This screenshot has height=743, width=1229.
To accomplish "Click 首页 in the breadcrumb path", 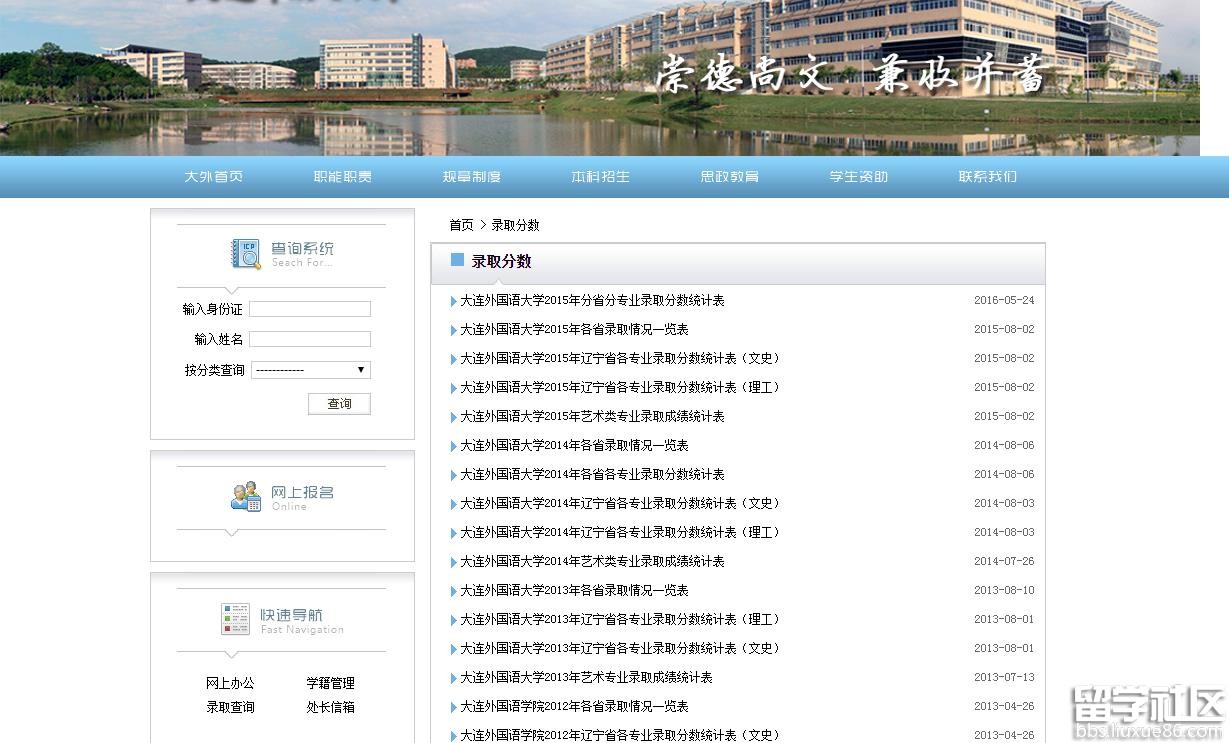I will (461, 225).
